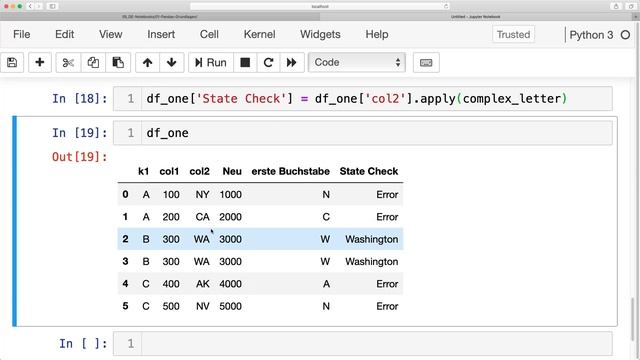The width and height of the screenshot is (640, 360).
Task: Click the 'col1' column header
Action: pos(169,171)
